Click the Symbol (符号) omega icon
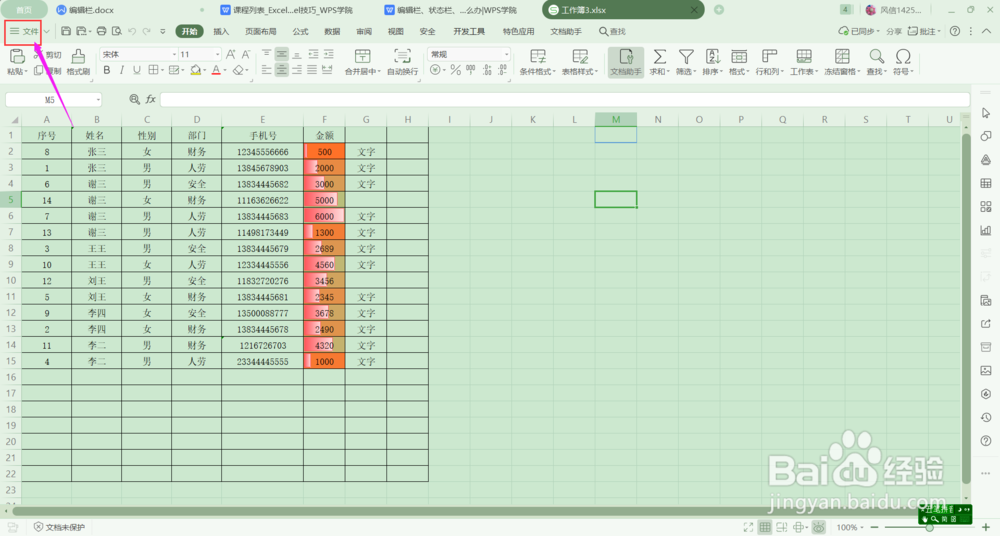The height and width of the screenshot is (536, 1000). point(902,57)
